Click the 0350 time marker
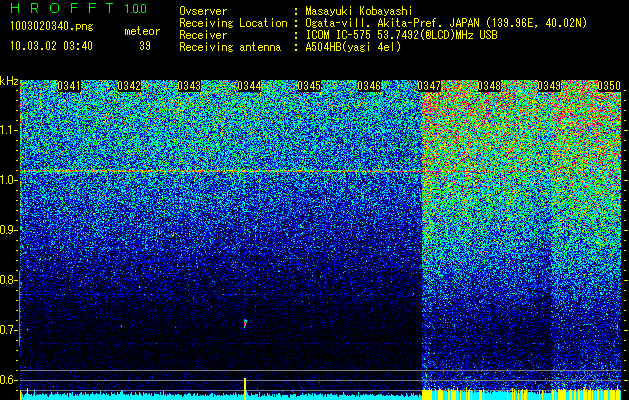This screenshot has width=629, height=400. tap(609, 86)
